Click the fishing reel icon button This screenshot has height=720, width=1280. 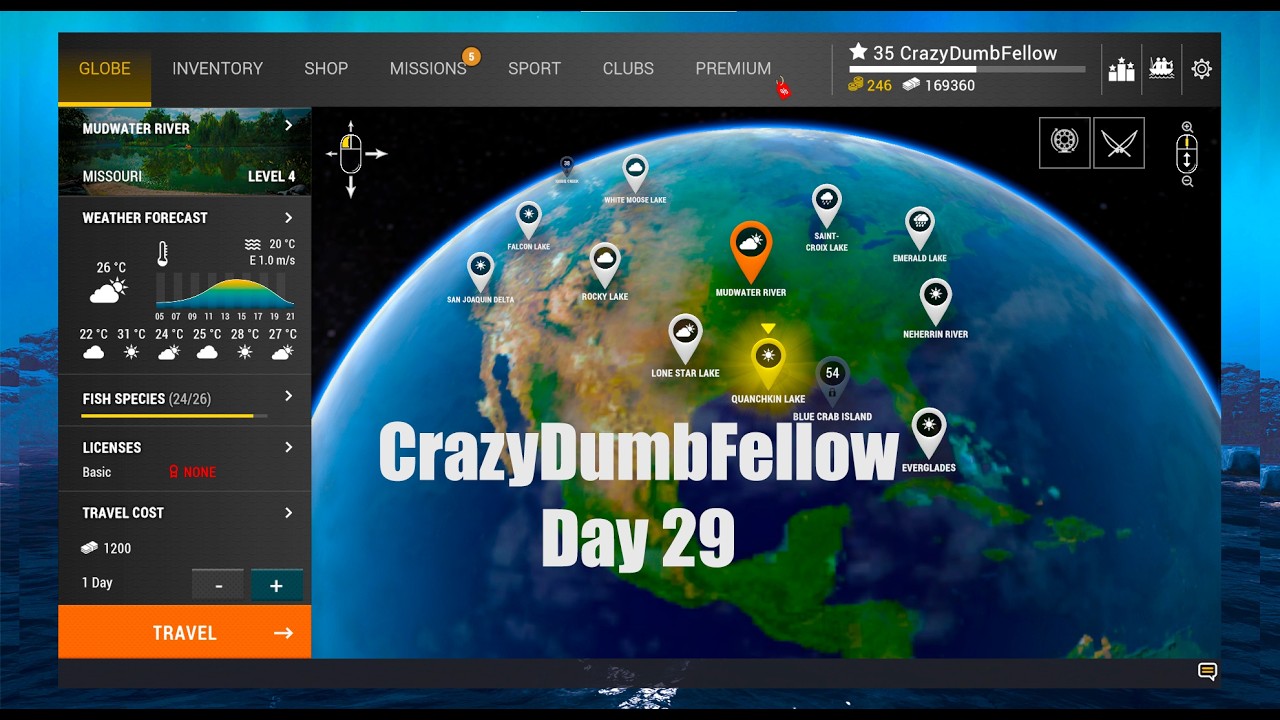[1064, 143]
